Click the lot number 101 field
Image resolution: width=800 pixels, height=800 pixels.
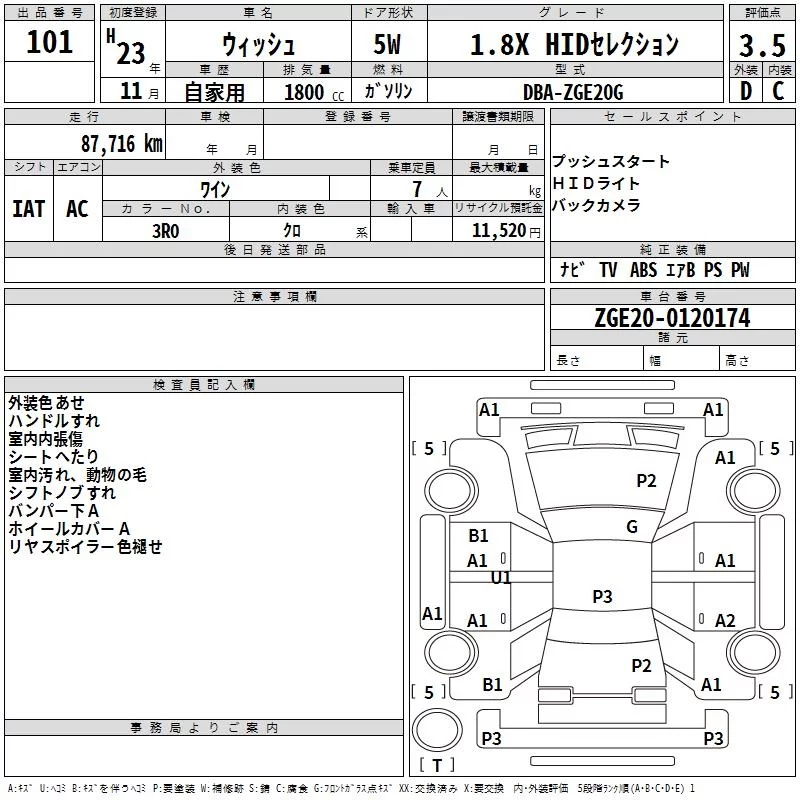pos(49,41)
